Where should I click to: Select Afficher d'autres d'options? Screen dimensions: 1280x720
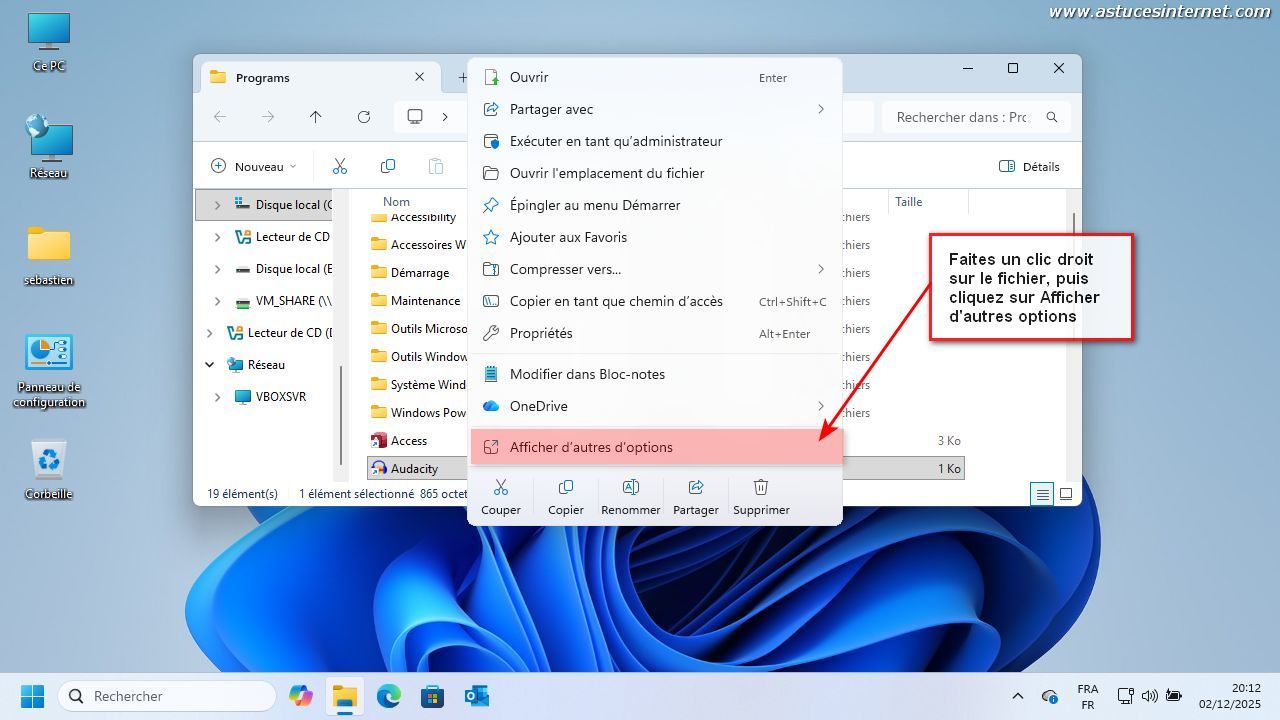655,447
